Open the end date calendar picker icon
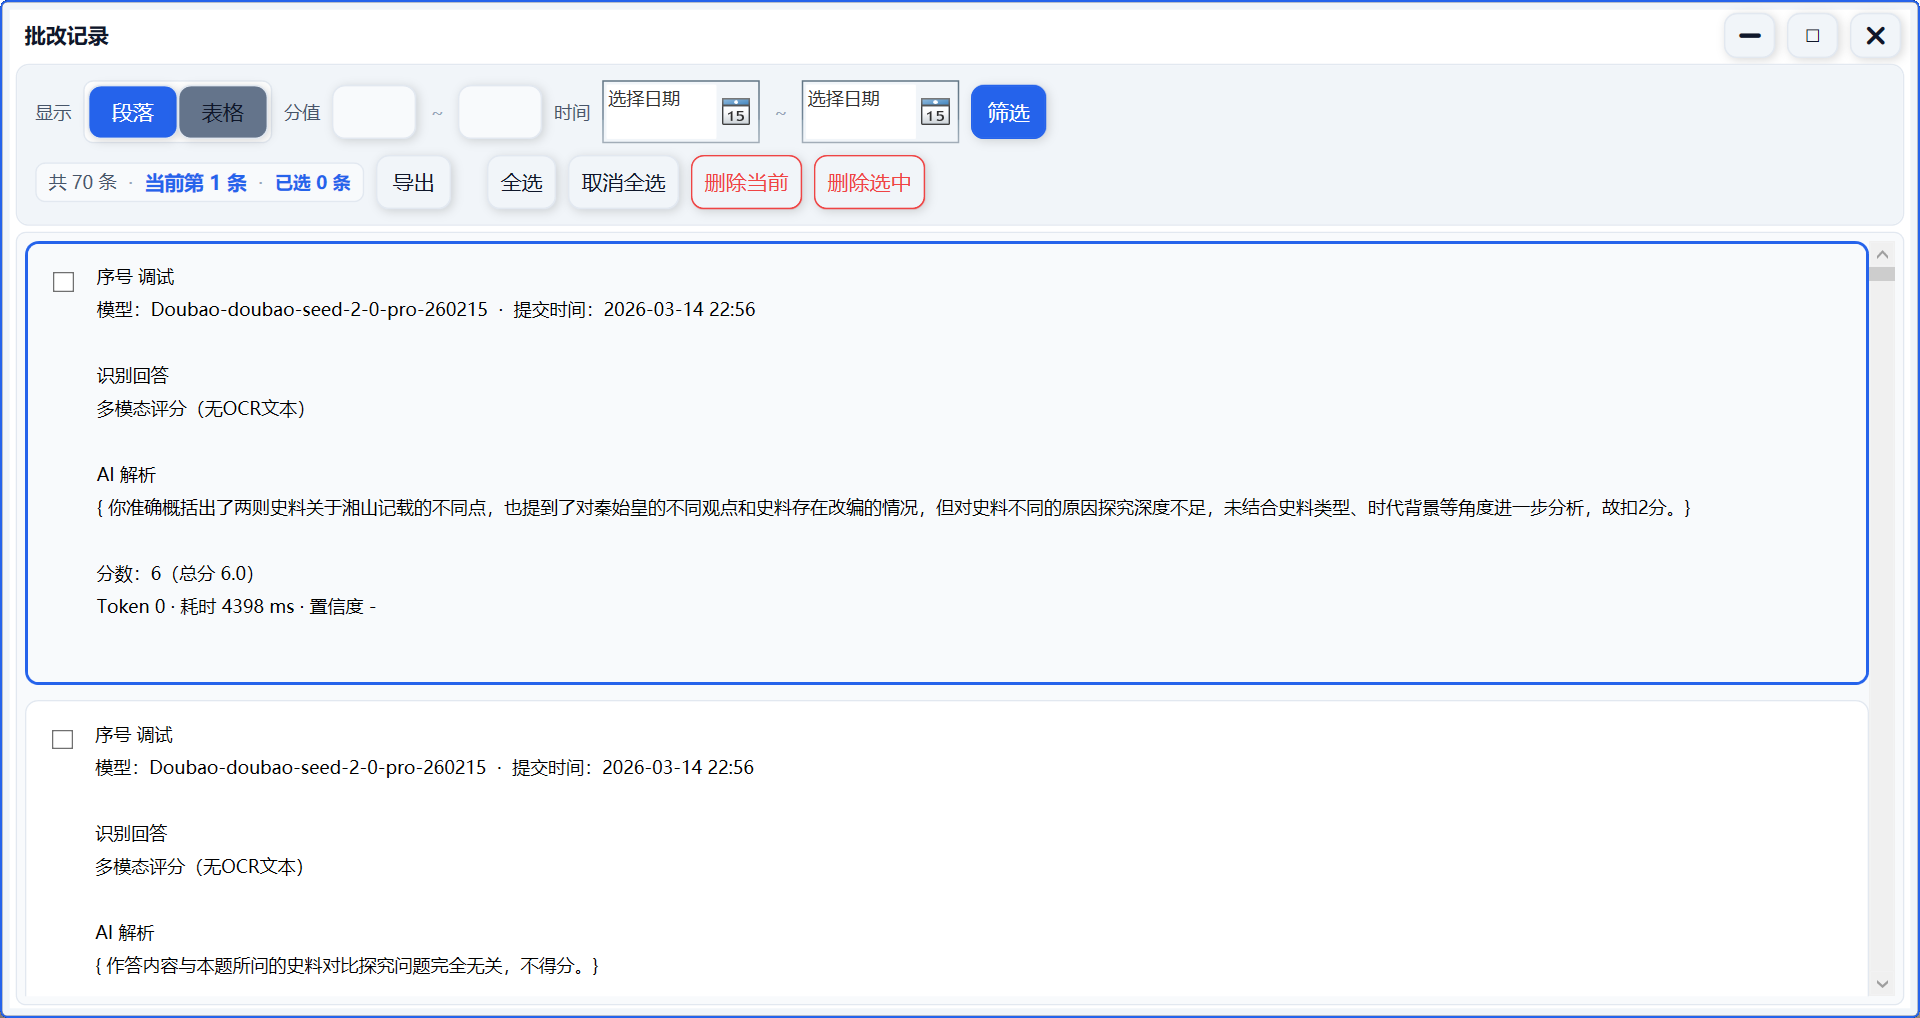 click(x=935, y=112)
